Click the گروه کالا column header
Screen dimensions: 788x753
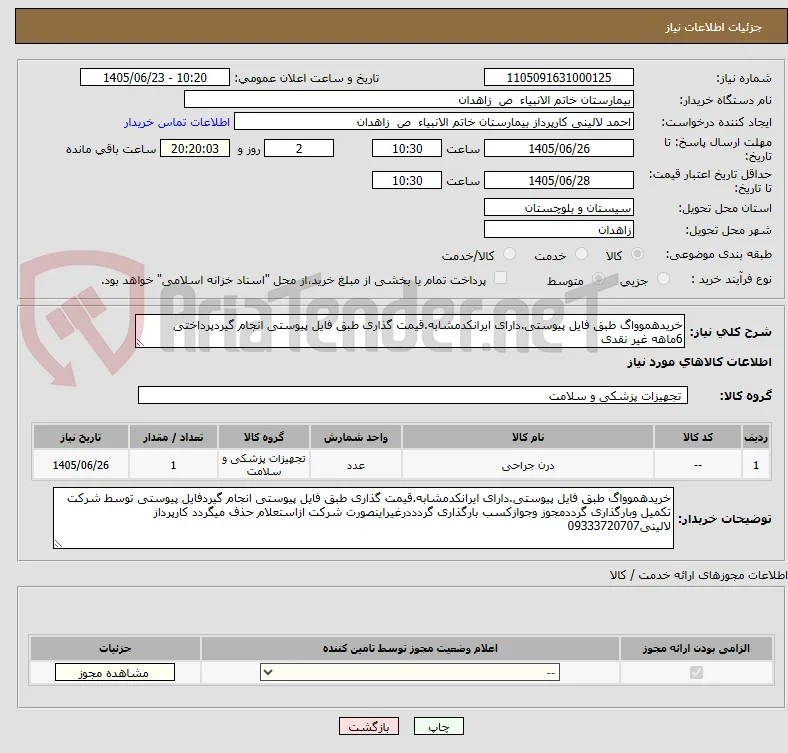pyautogui.click(x=264, y=437)
